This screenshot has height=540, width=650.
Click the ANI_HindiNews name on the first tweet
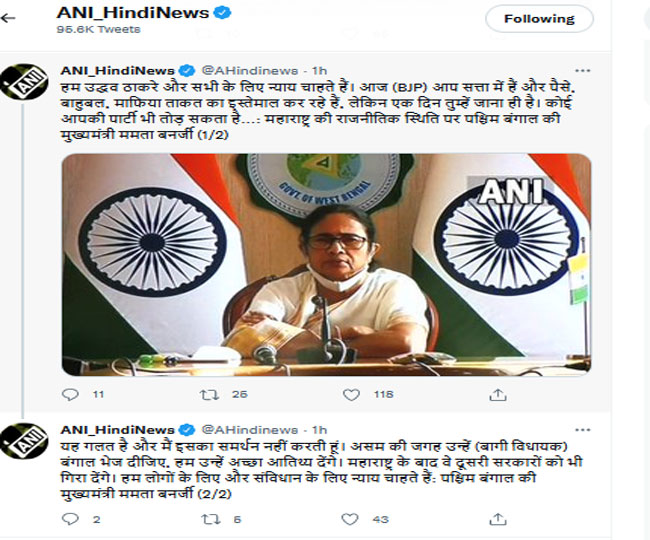(x=118, y=70)
